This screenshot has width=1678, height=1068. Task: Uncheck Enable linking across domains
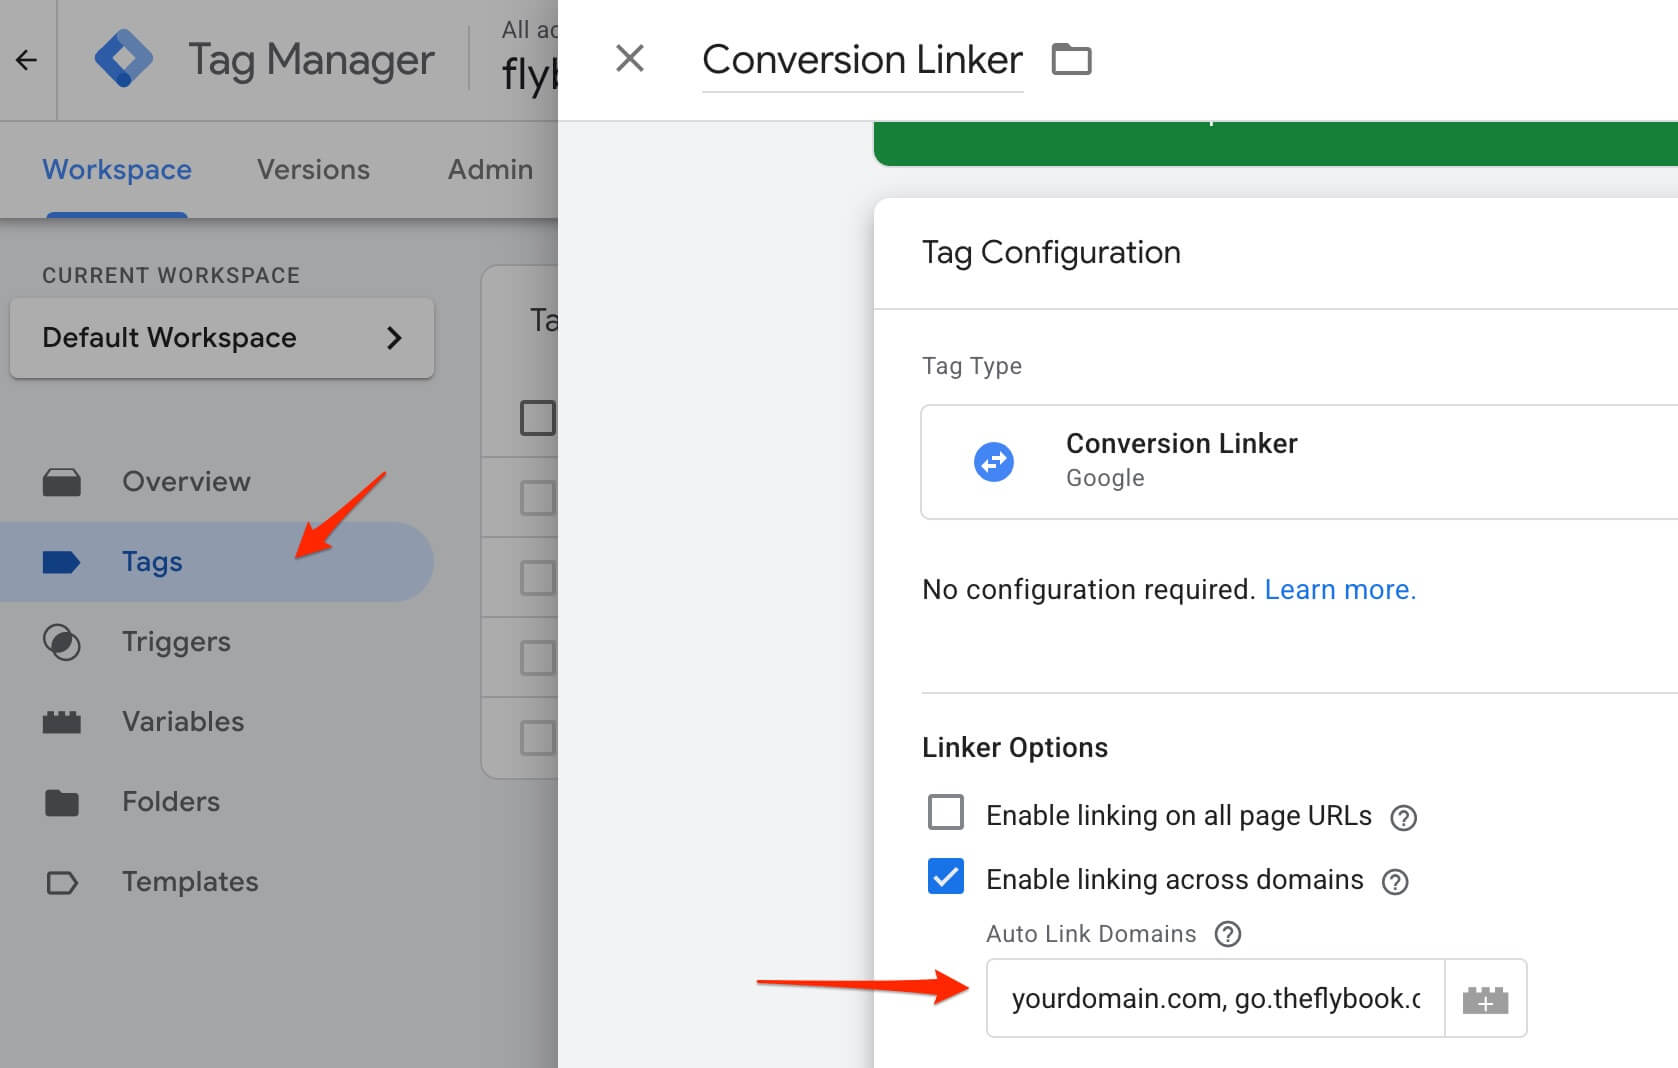coord(946,877)
